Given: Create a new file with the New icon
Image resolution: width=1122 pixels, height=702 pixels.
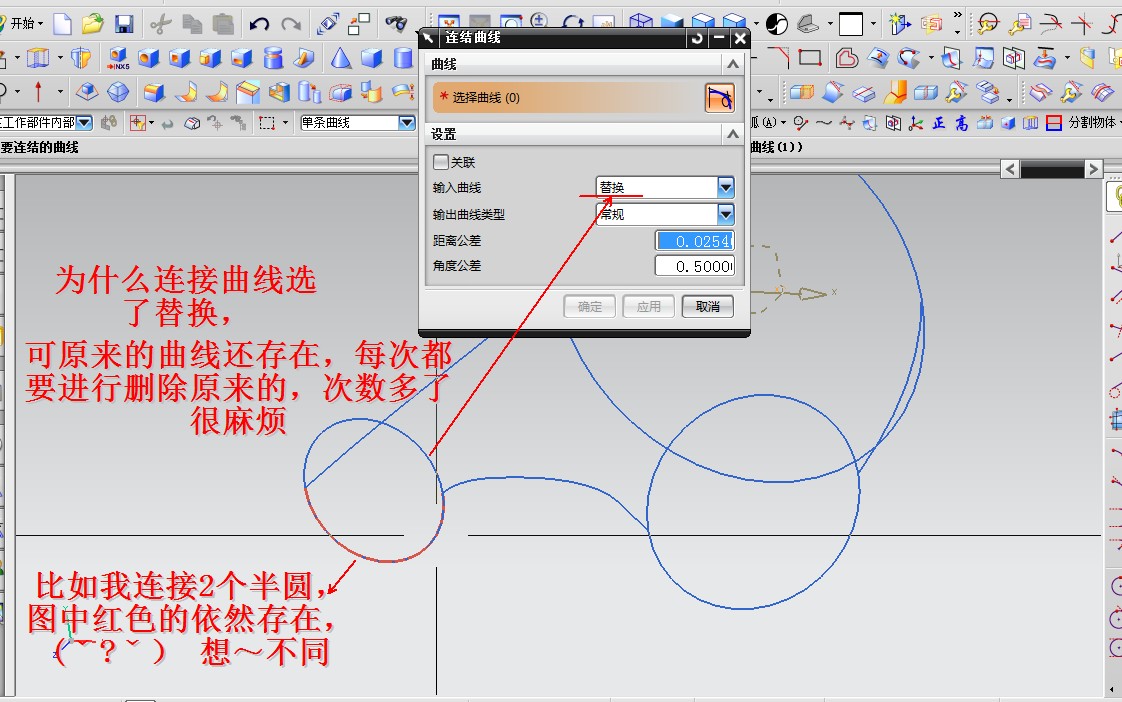Looking at the screenshot, I should tap(63, 24).
